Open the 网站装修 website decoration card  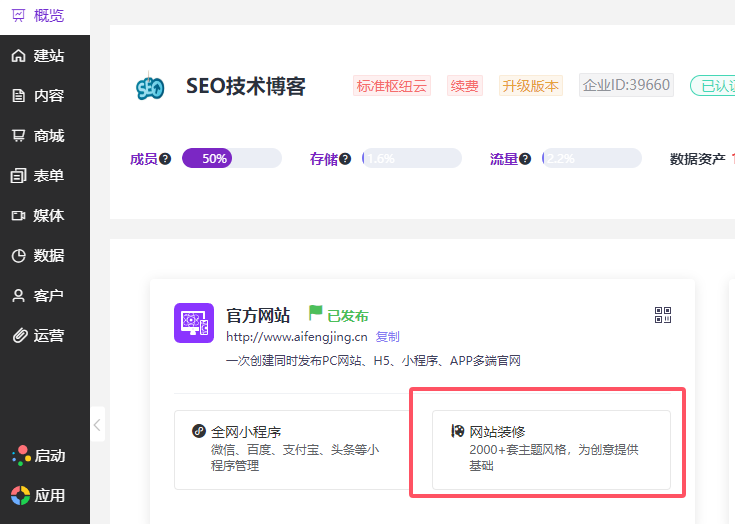(551, 449)
